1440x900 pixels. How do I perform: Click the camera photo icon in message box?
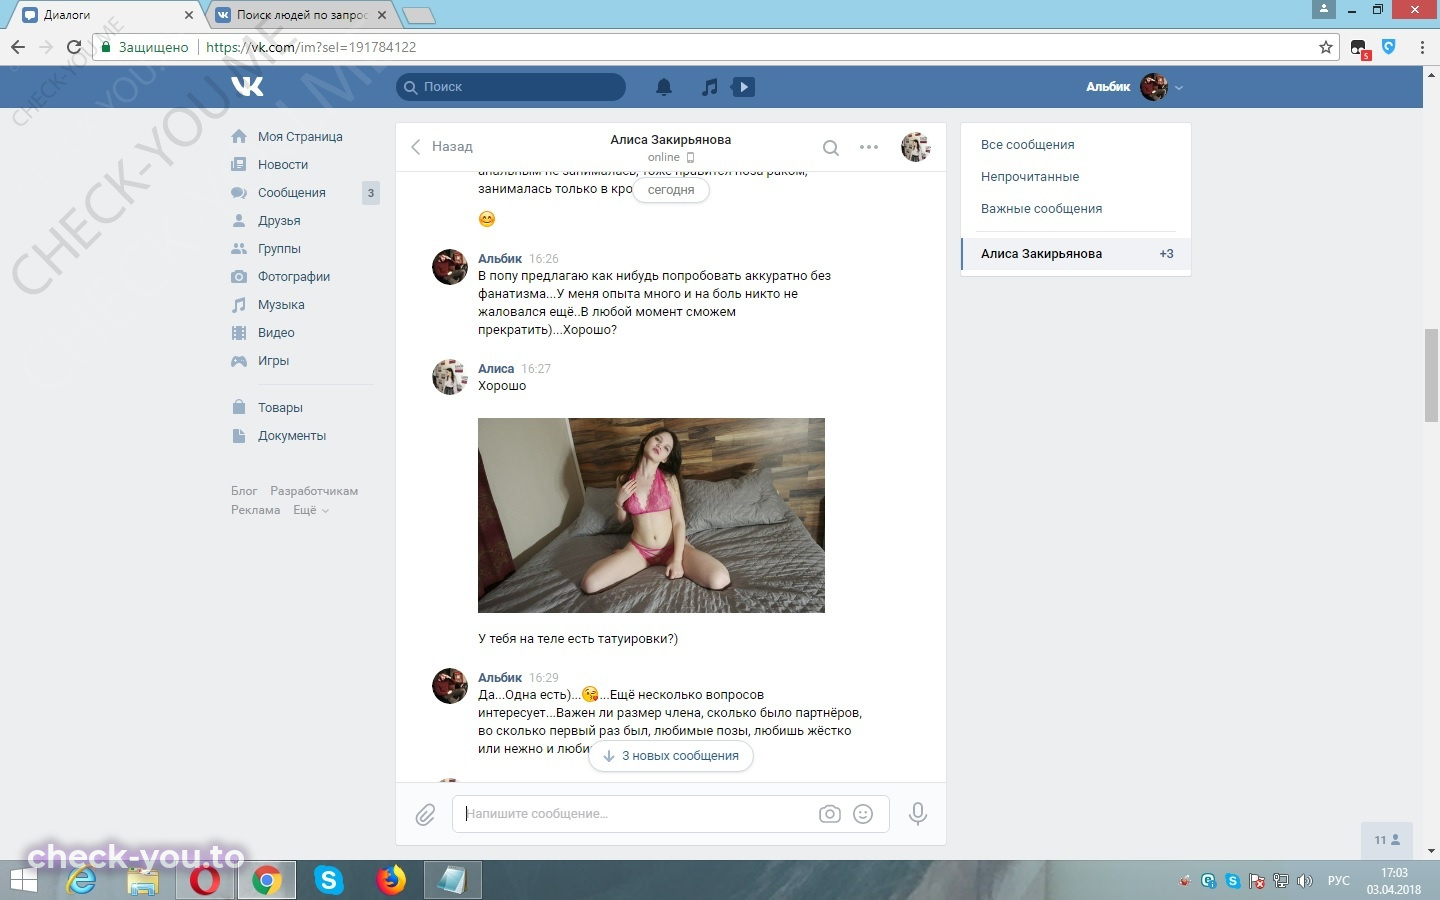point(829,814)
